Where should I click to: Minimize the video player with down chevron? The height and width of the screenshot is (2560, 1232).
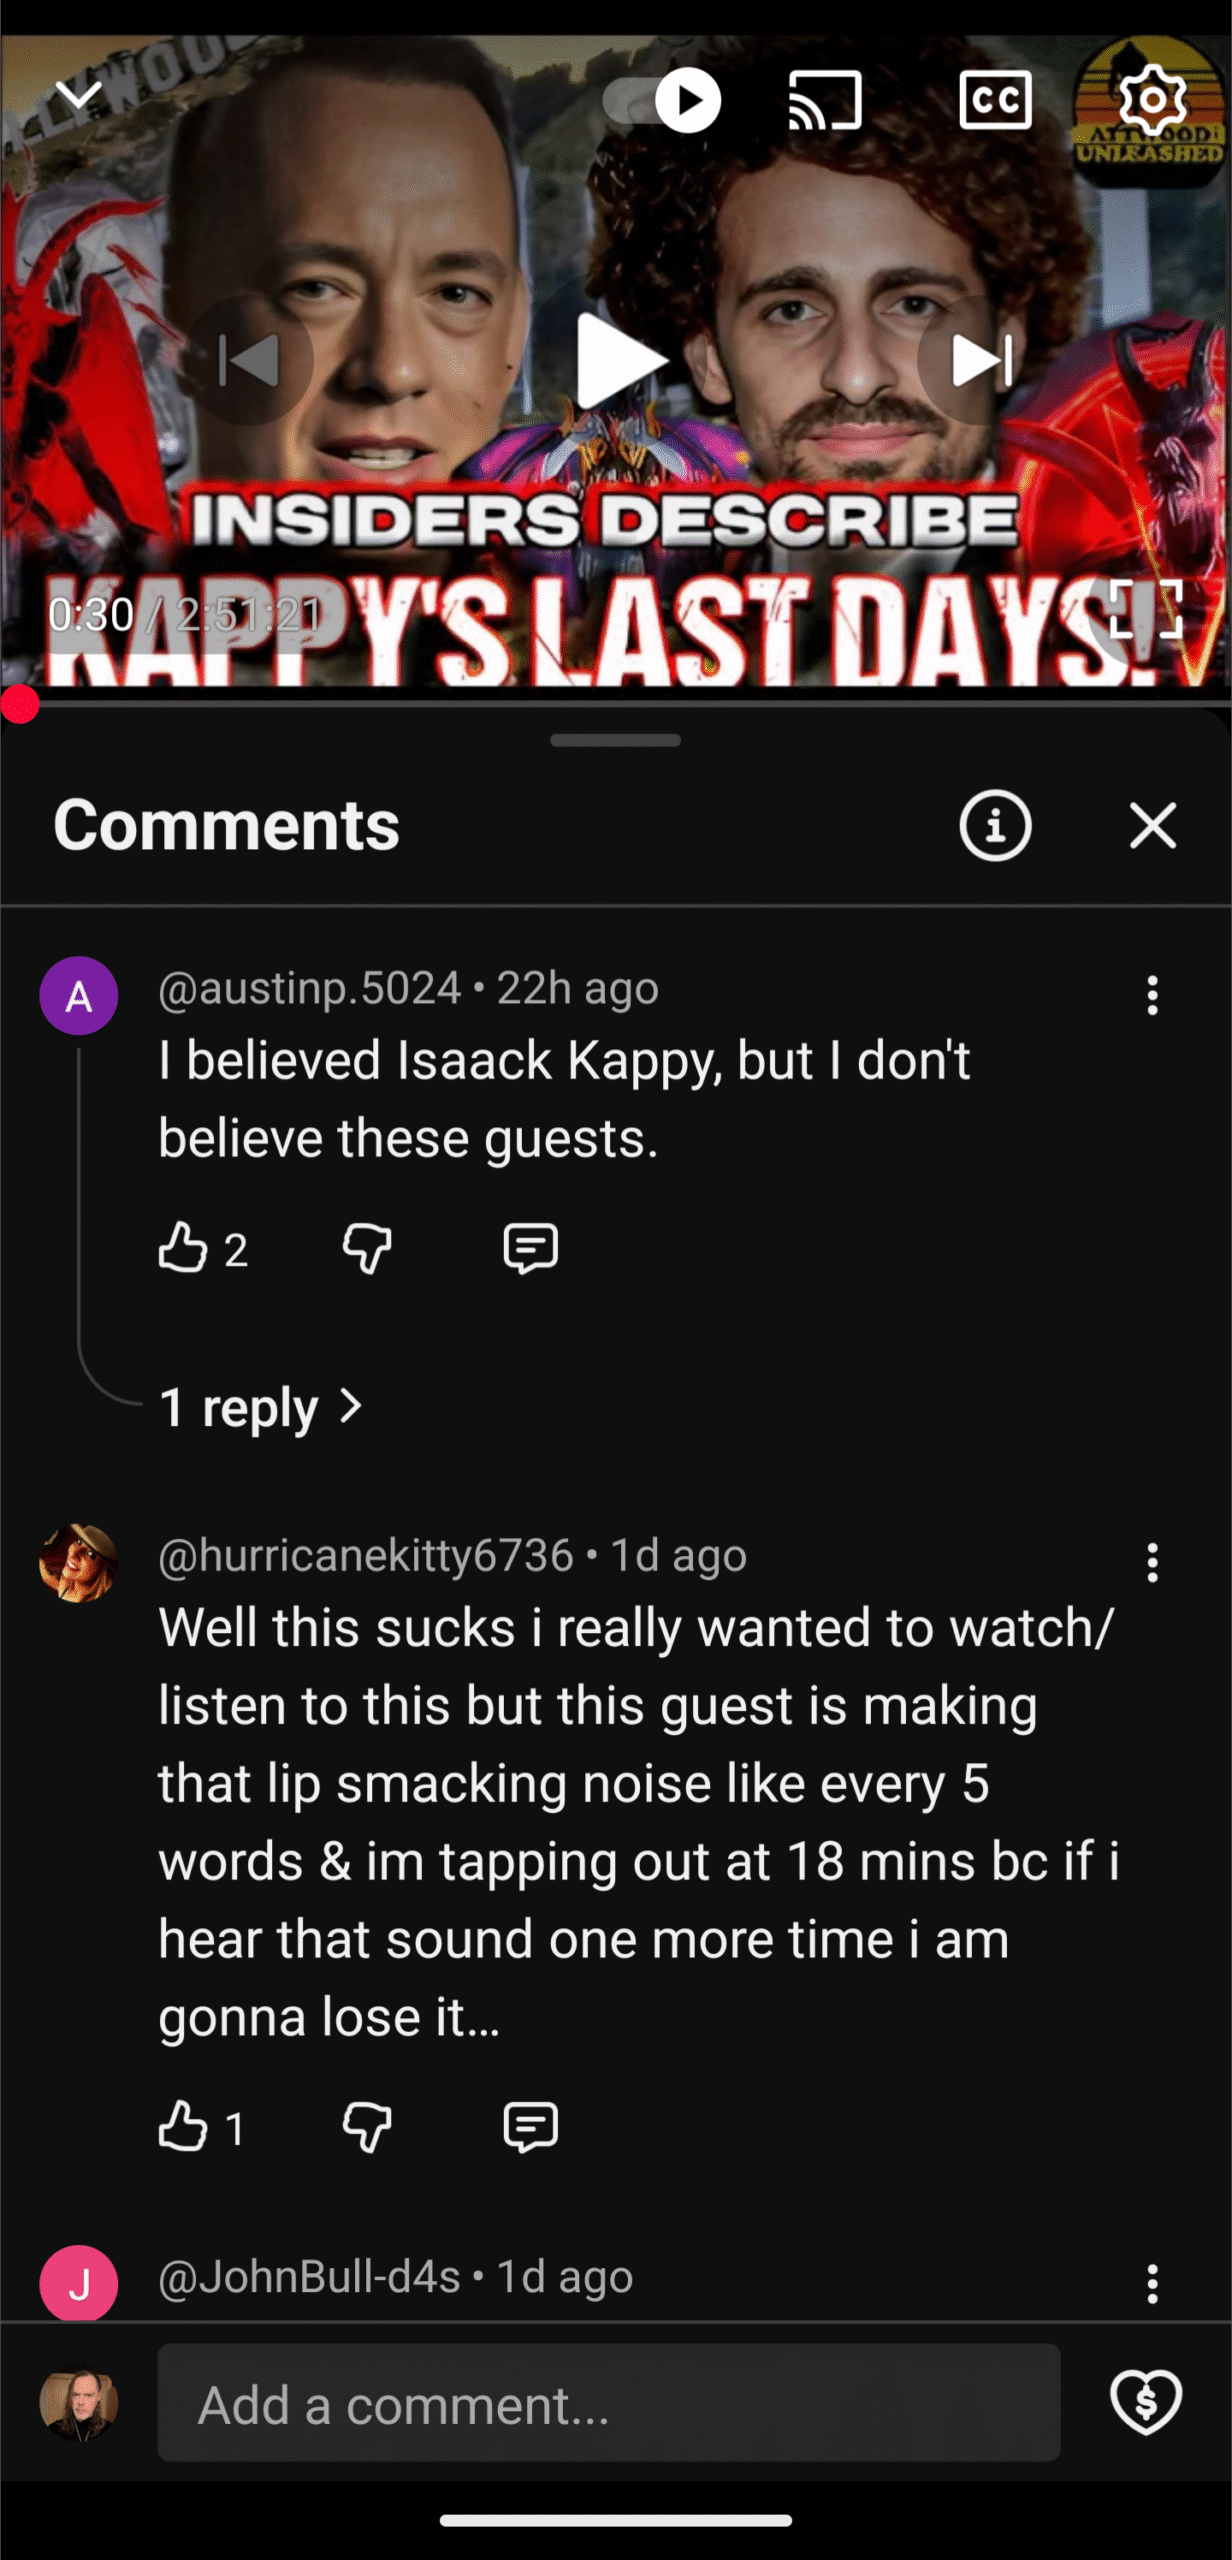pos(79,96)
